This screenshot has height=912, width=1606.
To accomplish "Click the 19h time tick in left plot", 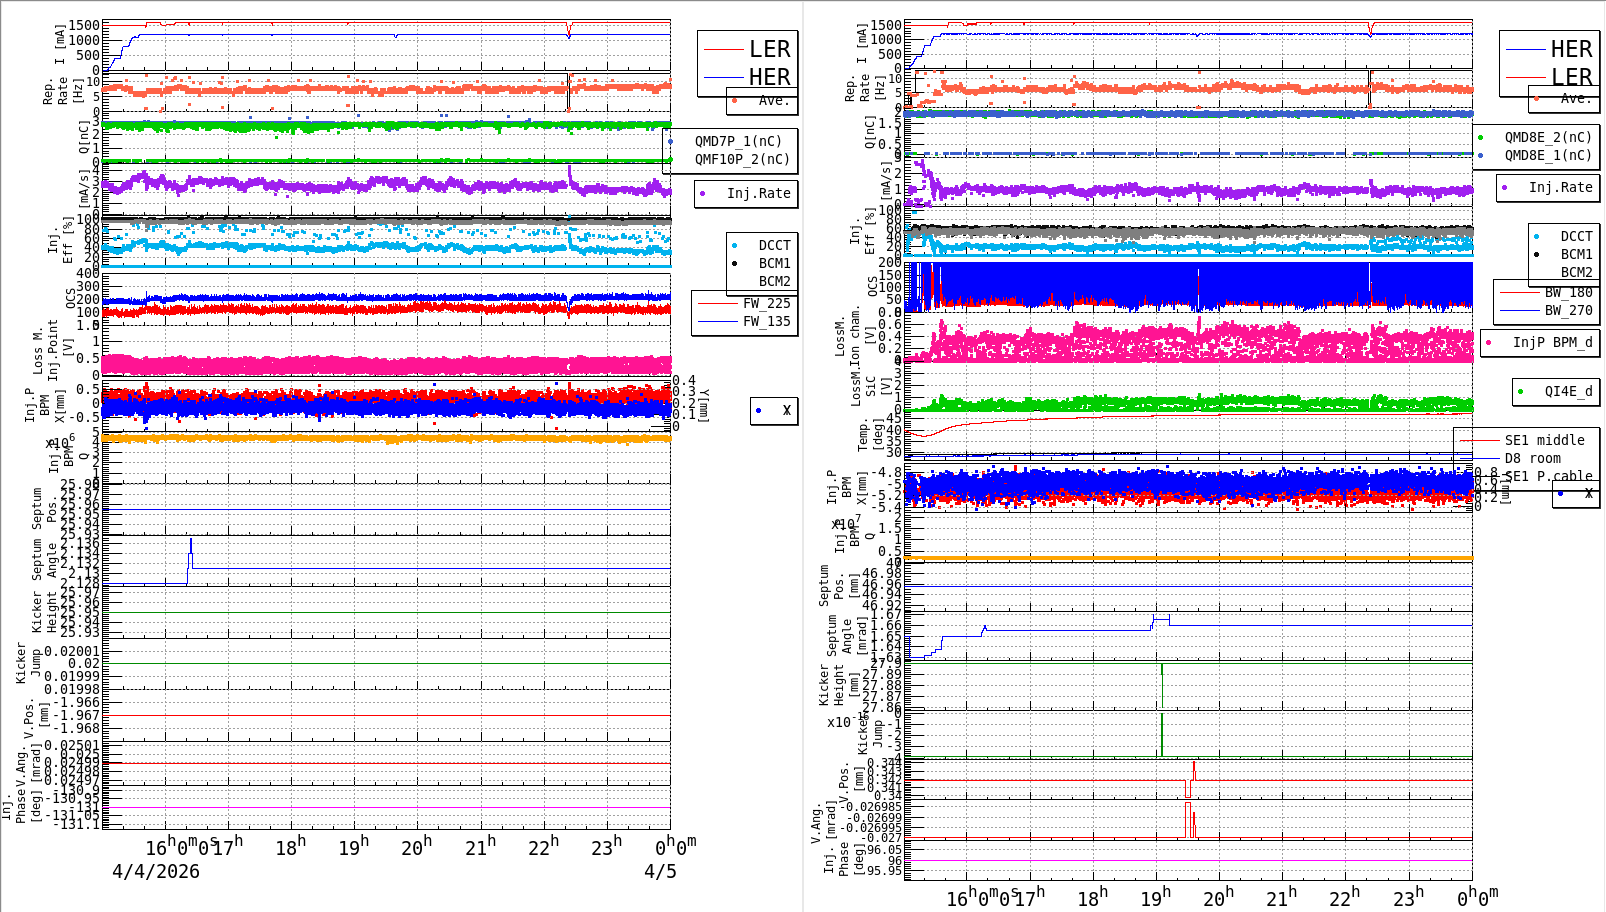I will [354, 847].
